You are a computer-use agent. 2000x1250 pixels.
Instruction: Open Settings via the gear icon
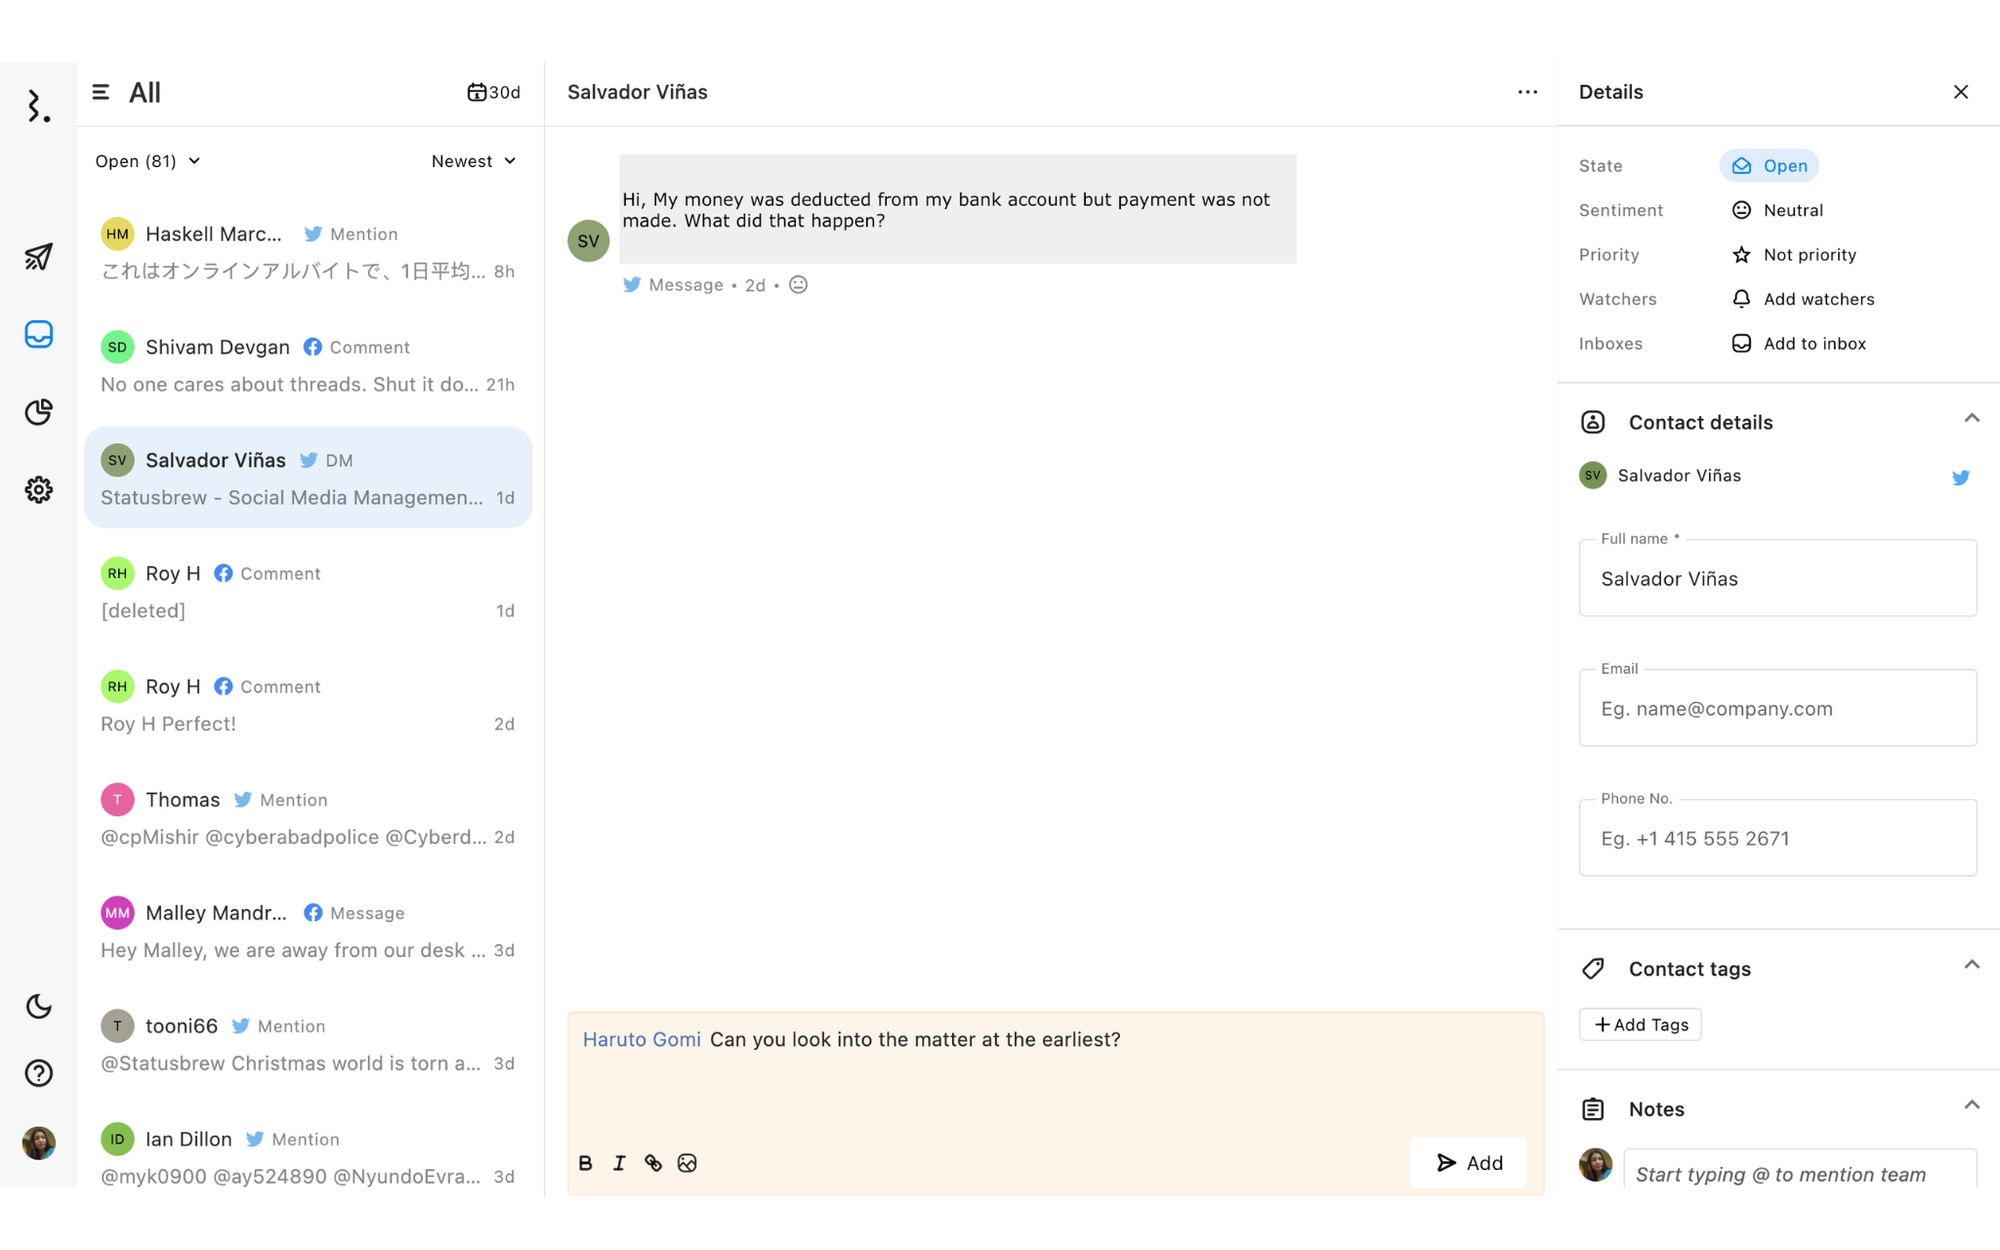pyautogui.click(x=38, y=489)
